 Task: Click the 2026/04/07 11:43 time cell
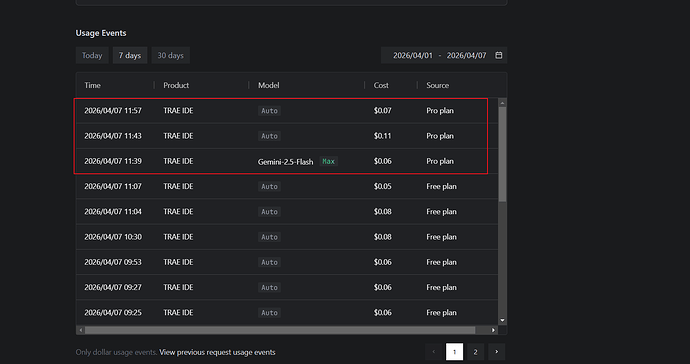click(x=113, y=136)
